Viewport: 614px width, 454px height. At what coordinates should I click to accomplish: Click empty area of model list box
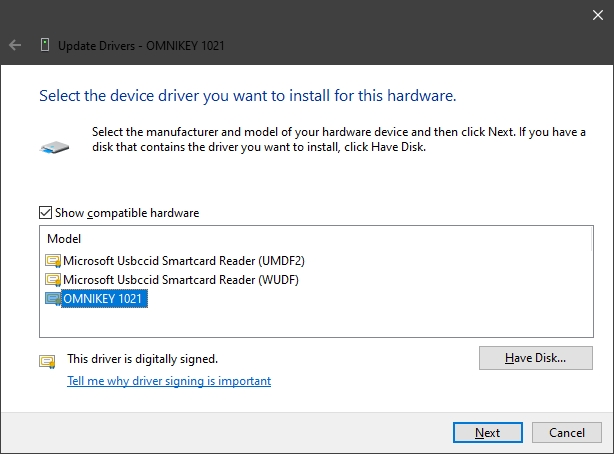coord(352,321)
